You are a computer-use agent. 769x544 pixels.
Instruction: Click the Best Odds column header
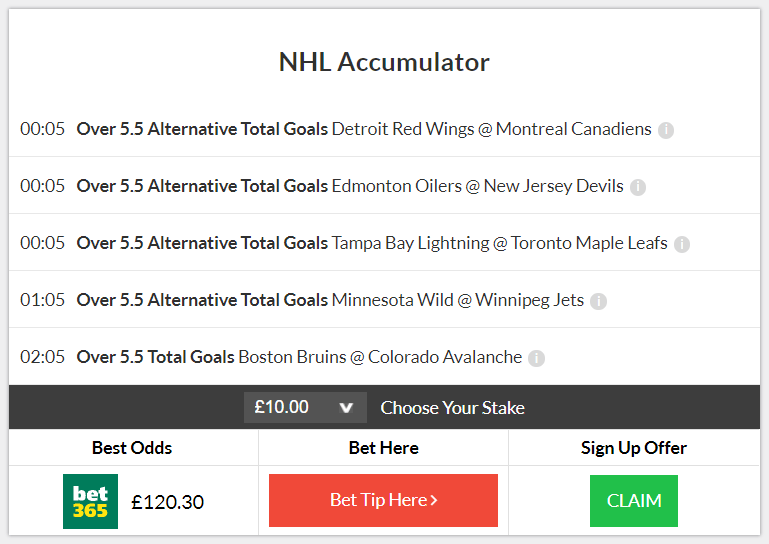[x=132, y=448]
